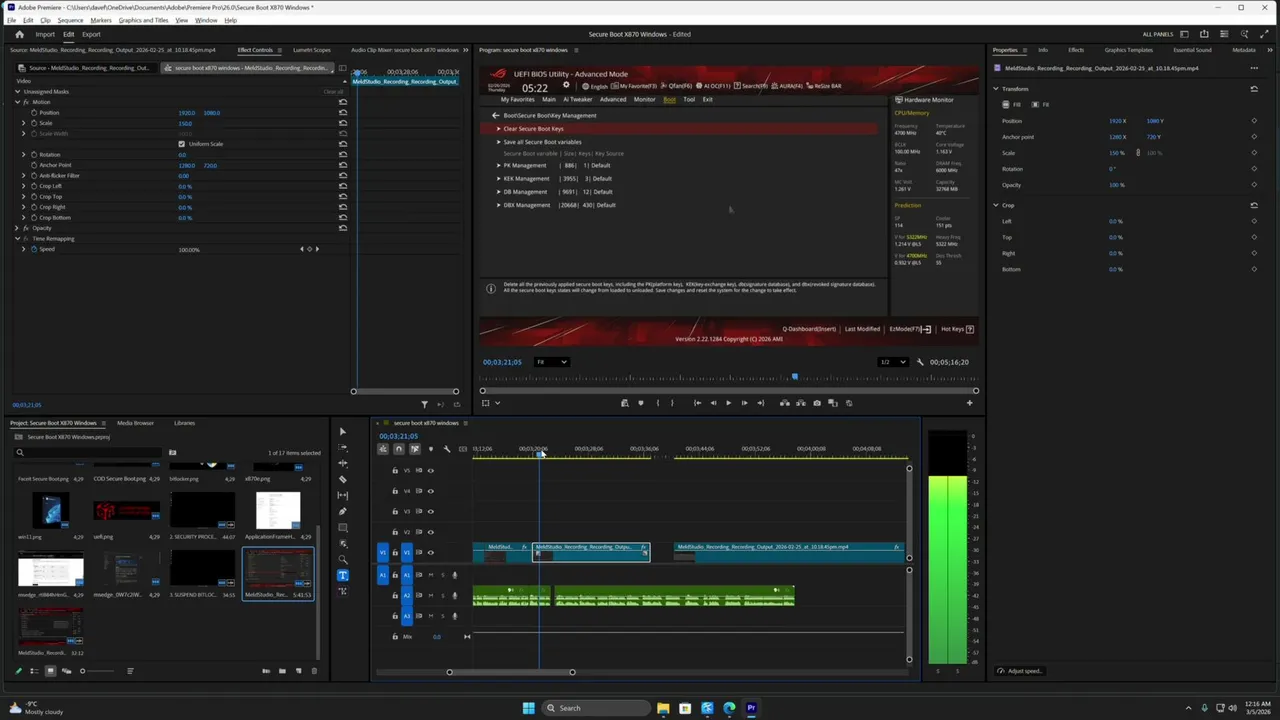
Task: Open playback resolution 1/2 dropdown
Action: click(892, 362)
